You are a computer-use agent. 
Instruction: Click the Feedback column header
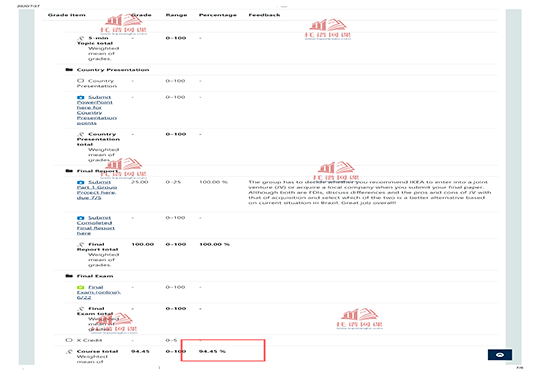[264, 15]
